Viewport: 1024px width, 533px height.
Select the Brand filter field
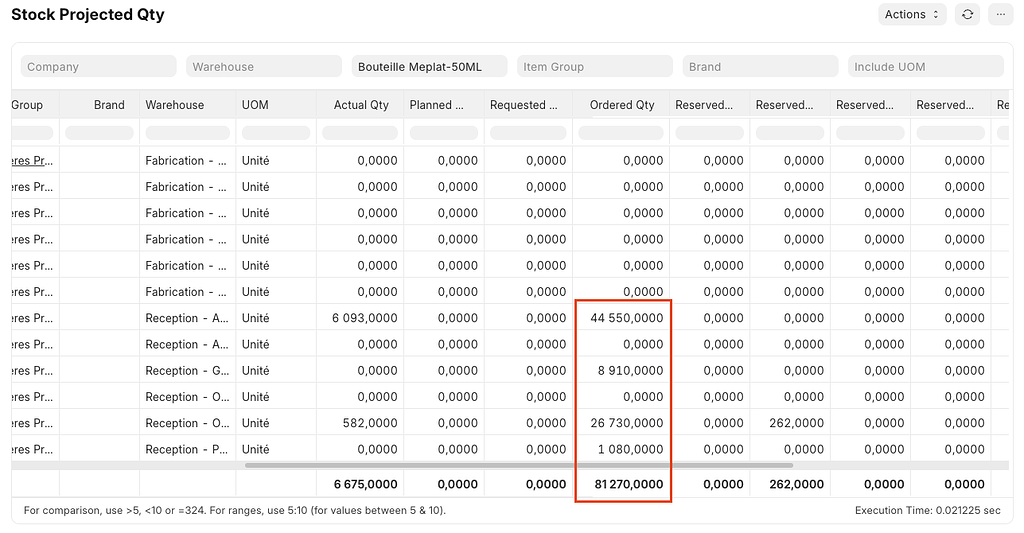[760, 67]
